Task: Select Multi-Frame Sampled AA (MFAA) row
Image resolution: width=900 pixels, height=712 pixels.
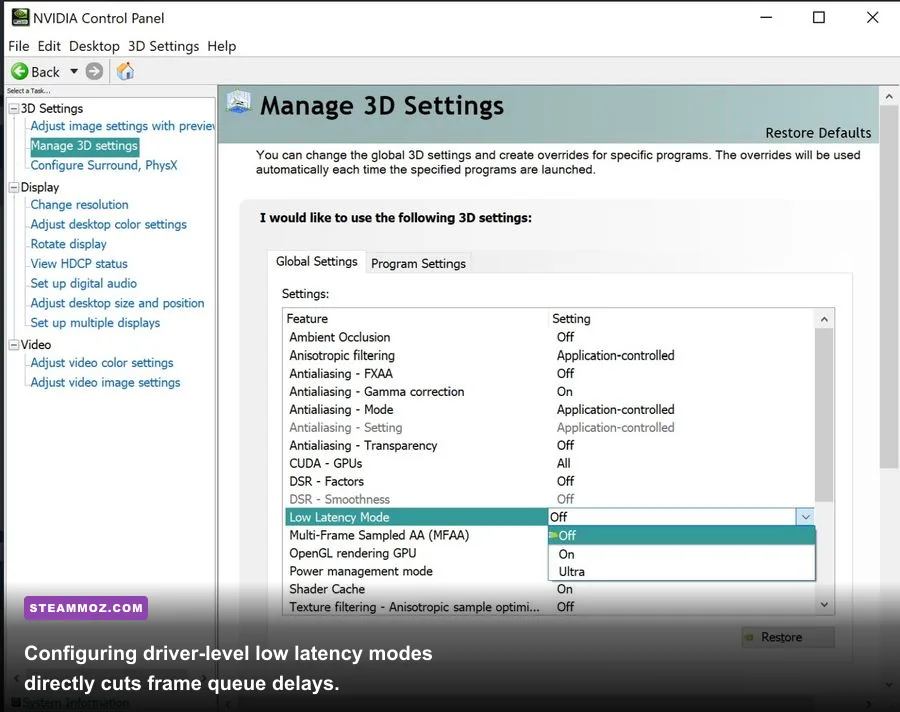Action: pyautogui.click(x=416, y=535)
